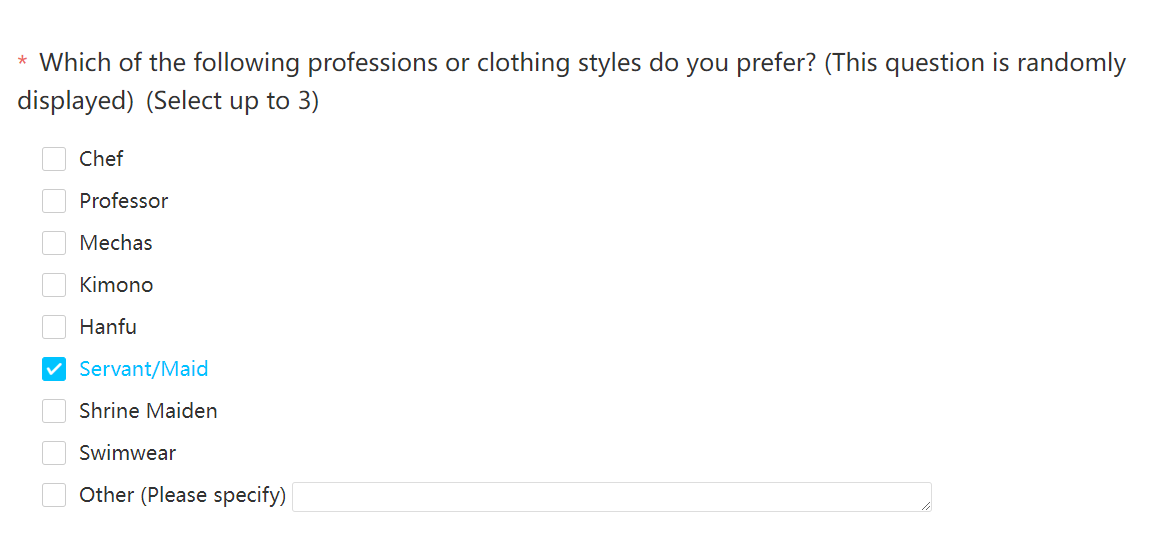1162x545 pixels.
Task: Select the Swimwear checkbox
Action: 54,452
